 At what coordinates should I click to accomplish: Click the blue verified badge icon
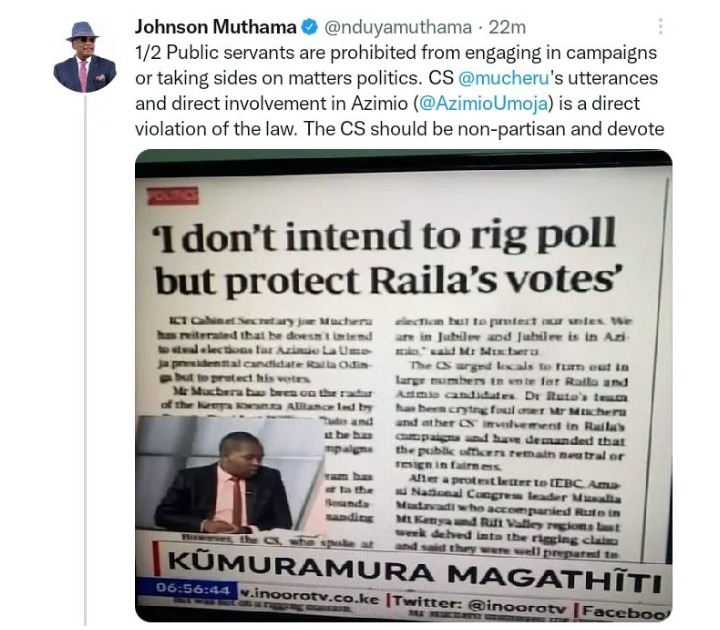click(x=309, y=27)
